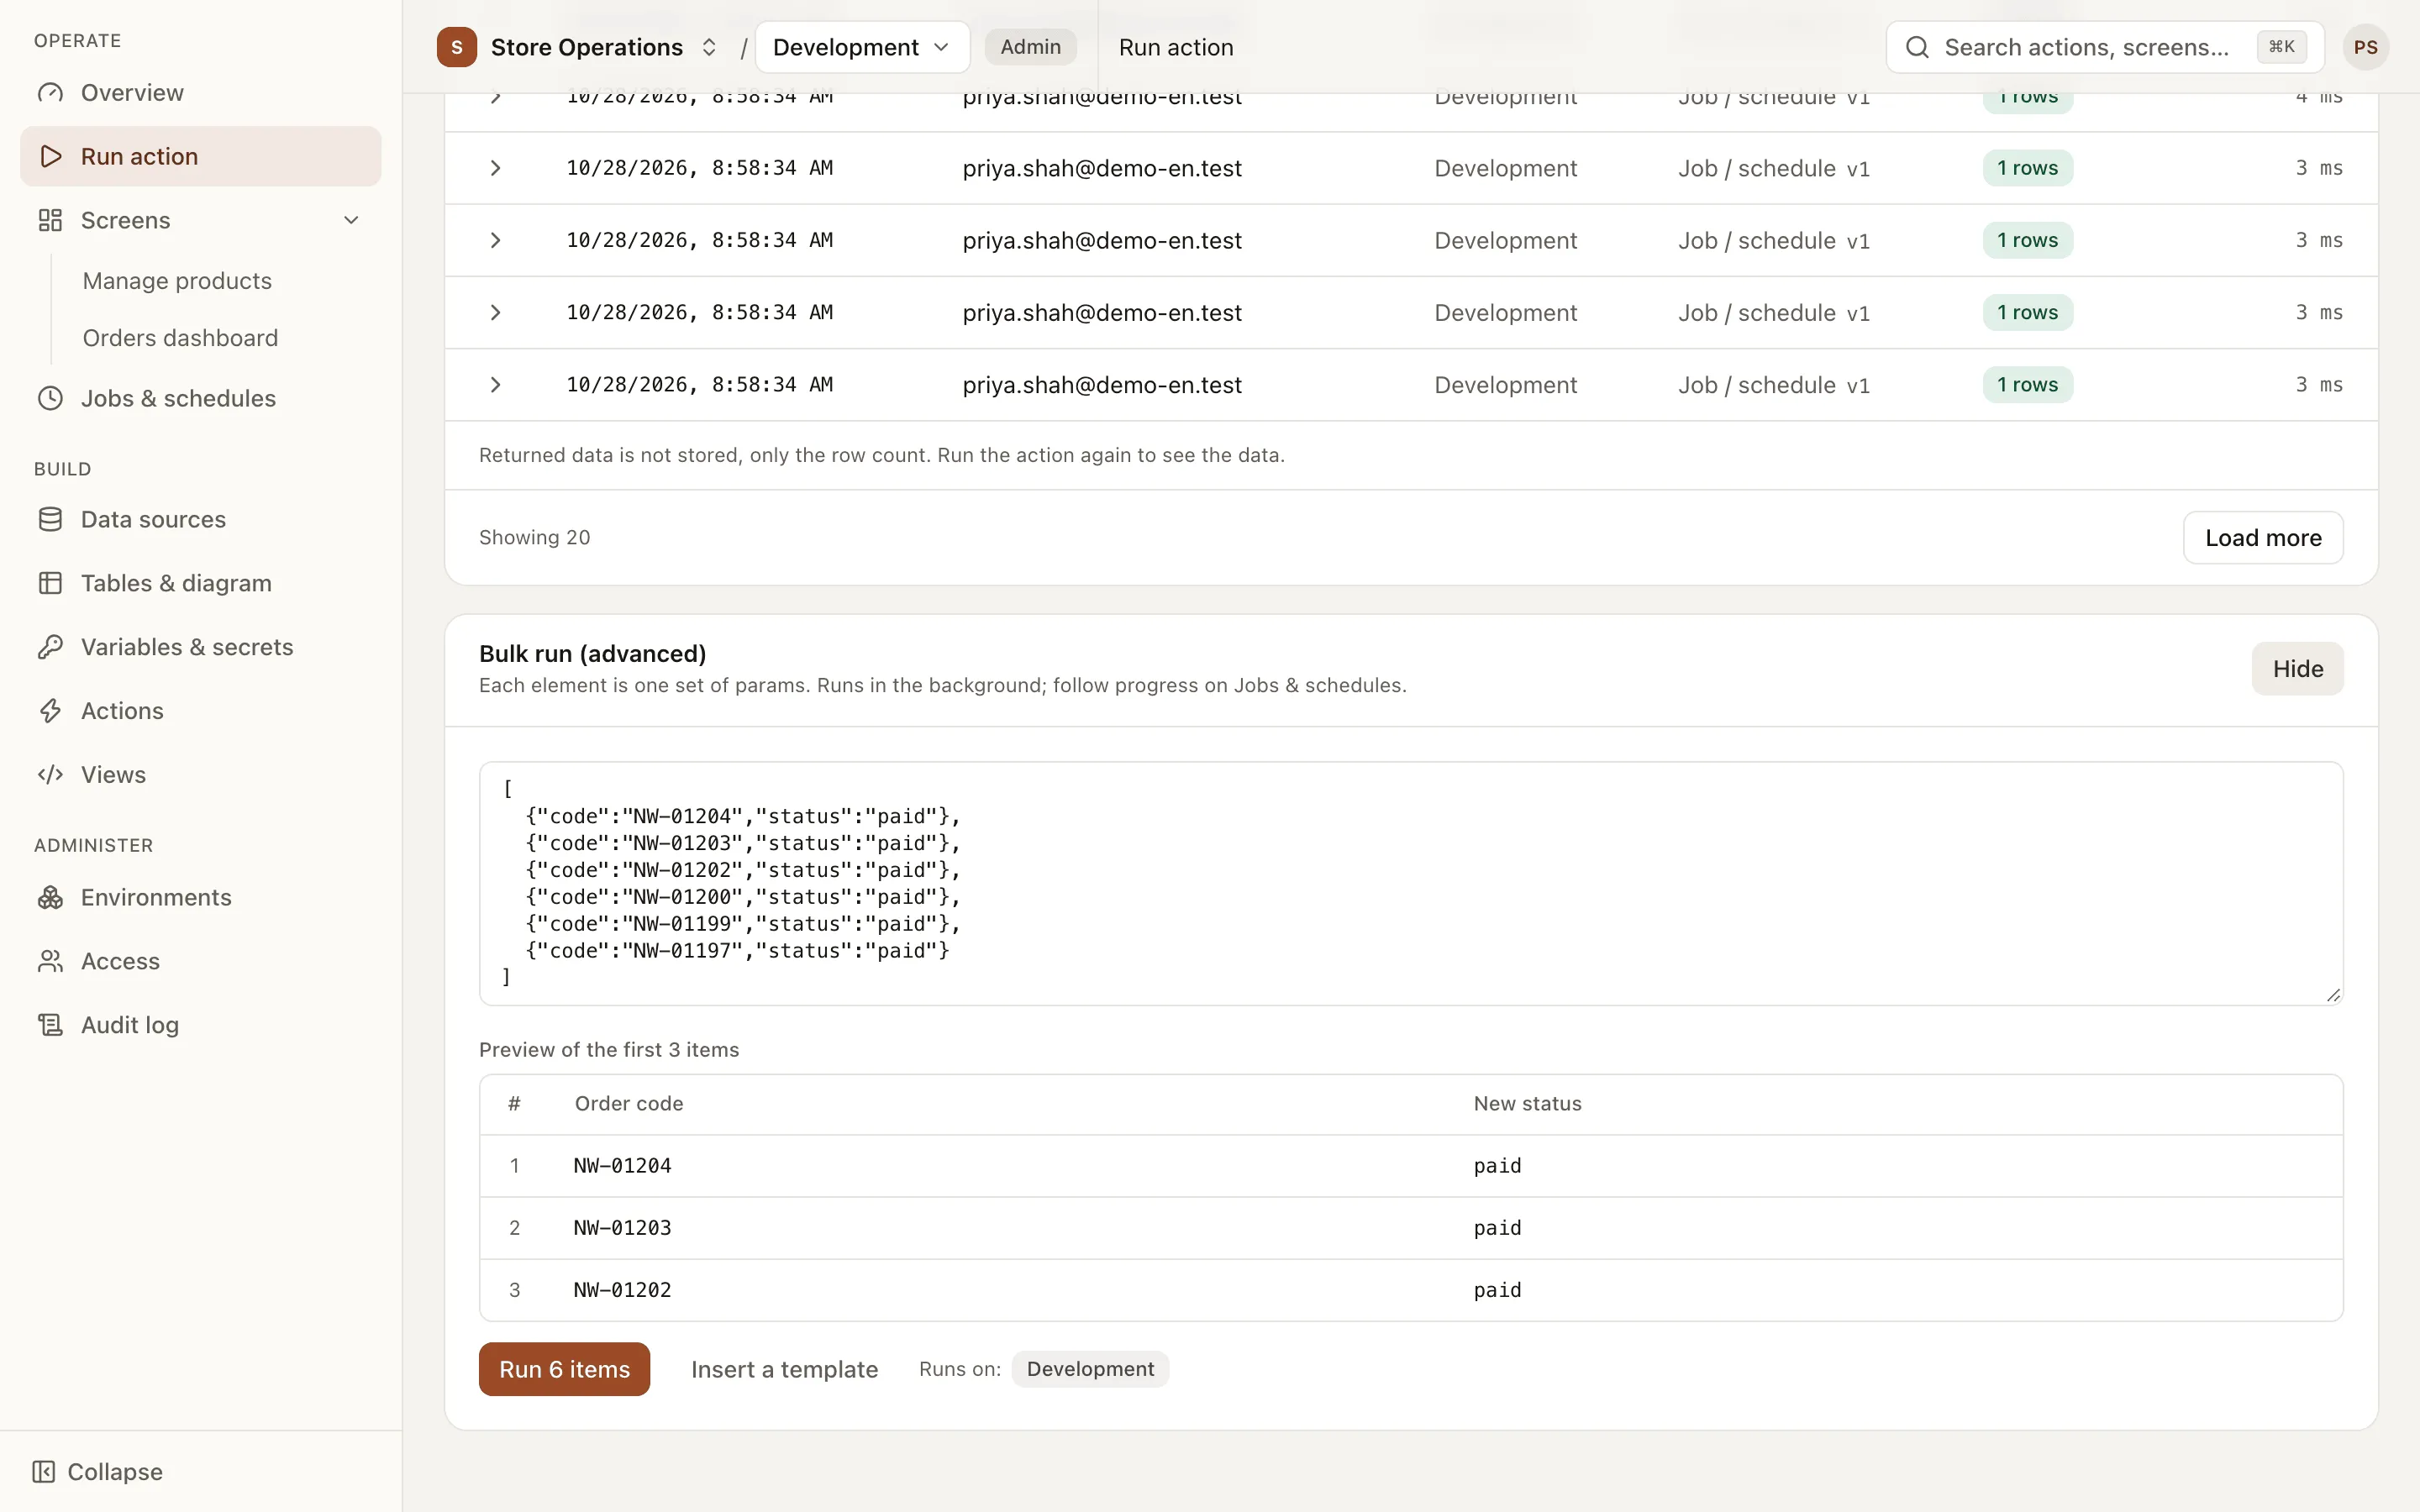The height and width of the screenshot is (1512, 2420).
Task: Click the Development runs-on badge
Action: tap(1090, 1369)
